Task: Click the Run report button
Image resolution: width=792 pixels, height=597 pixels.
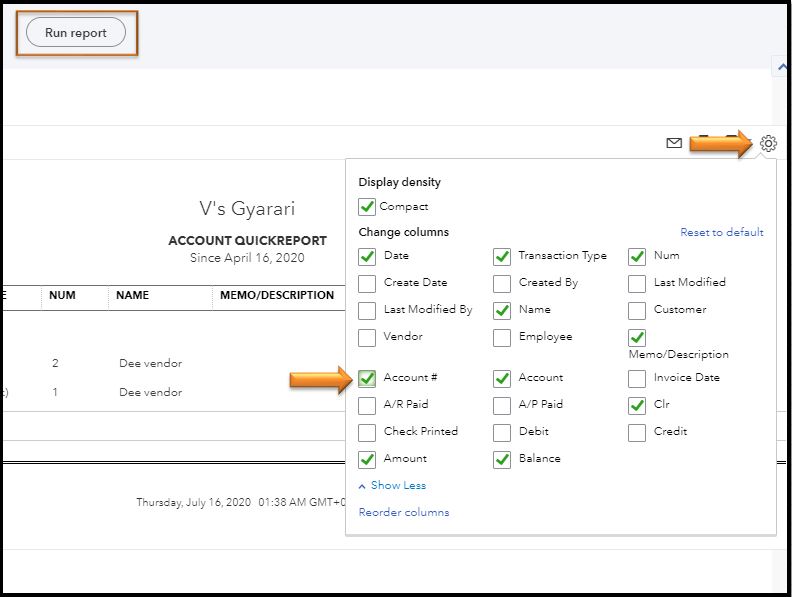Action: point(76,33)
